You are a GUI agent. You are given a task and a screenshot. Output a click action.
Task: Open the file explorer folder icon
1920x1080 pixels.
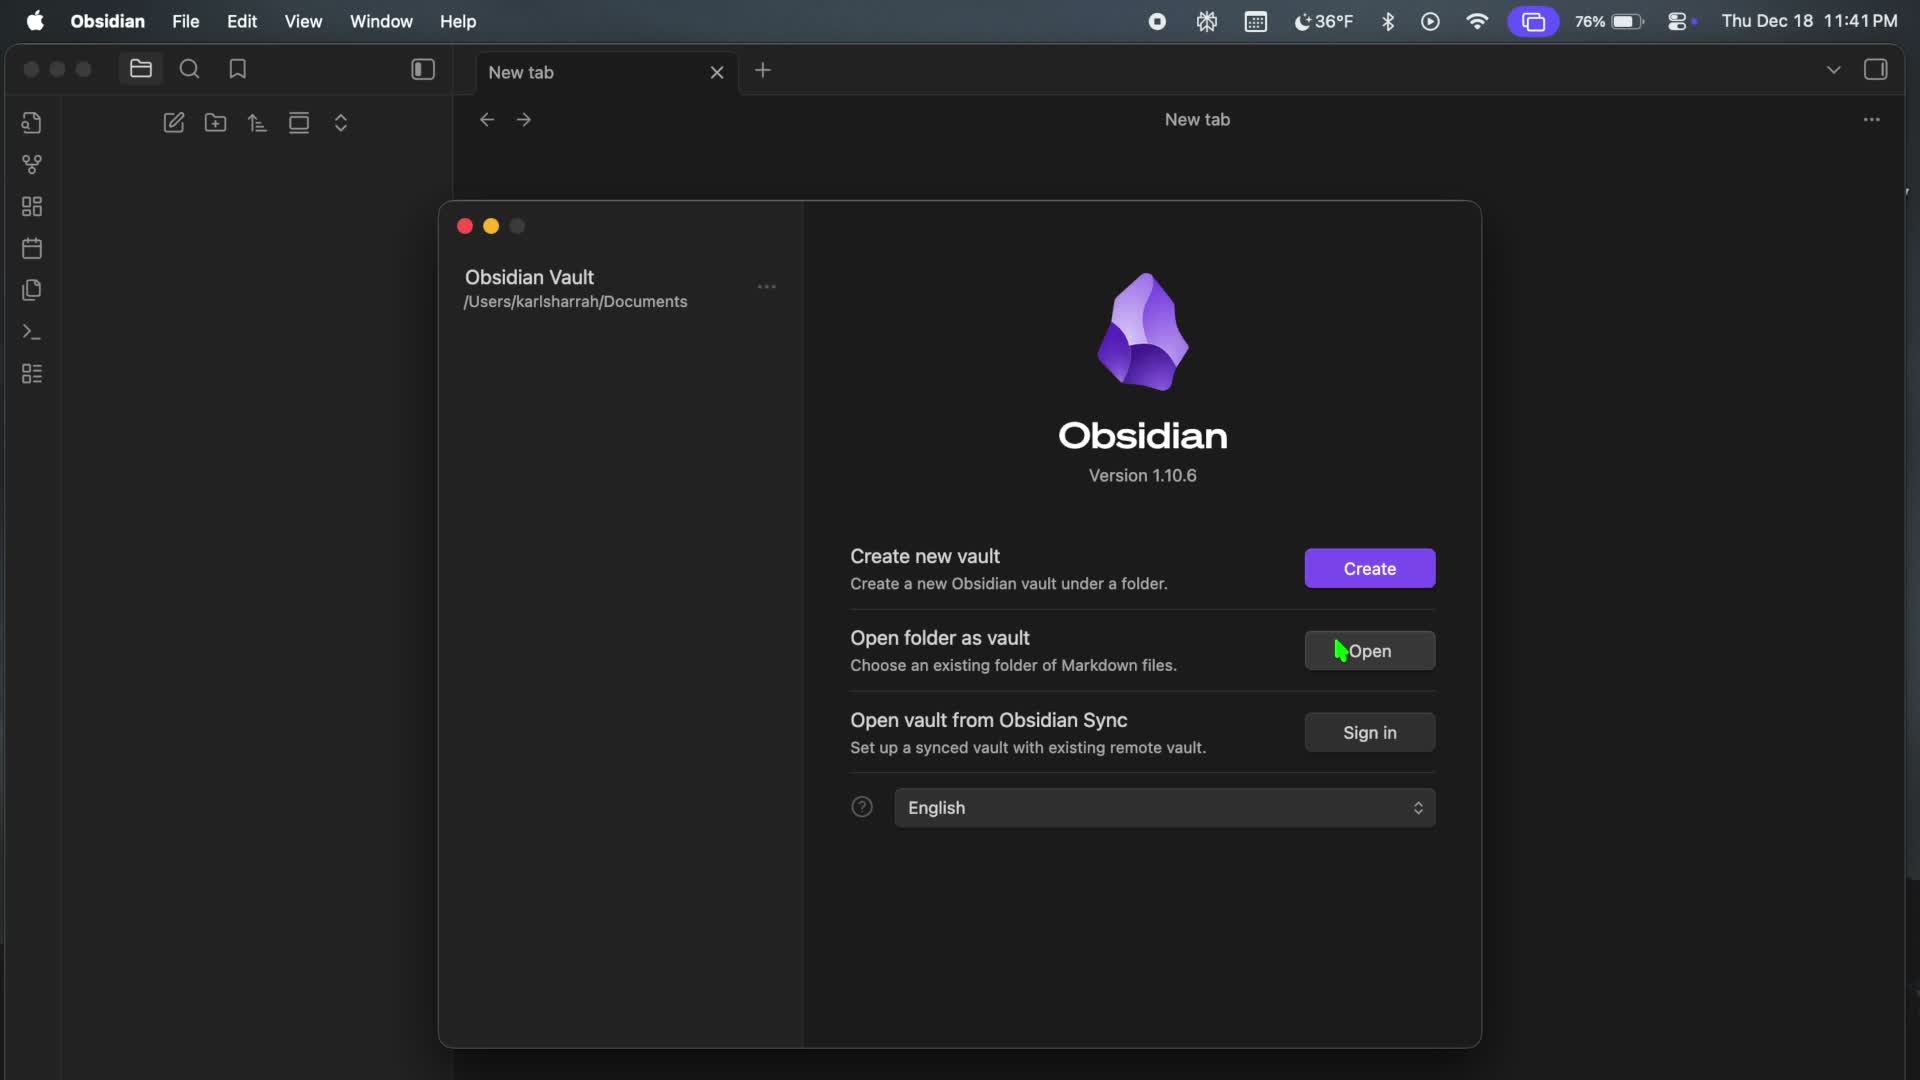point(141,69)
